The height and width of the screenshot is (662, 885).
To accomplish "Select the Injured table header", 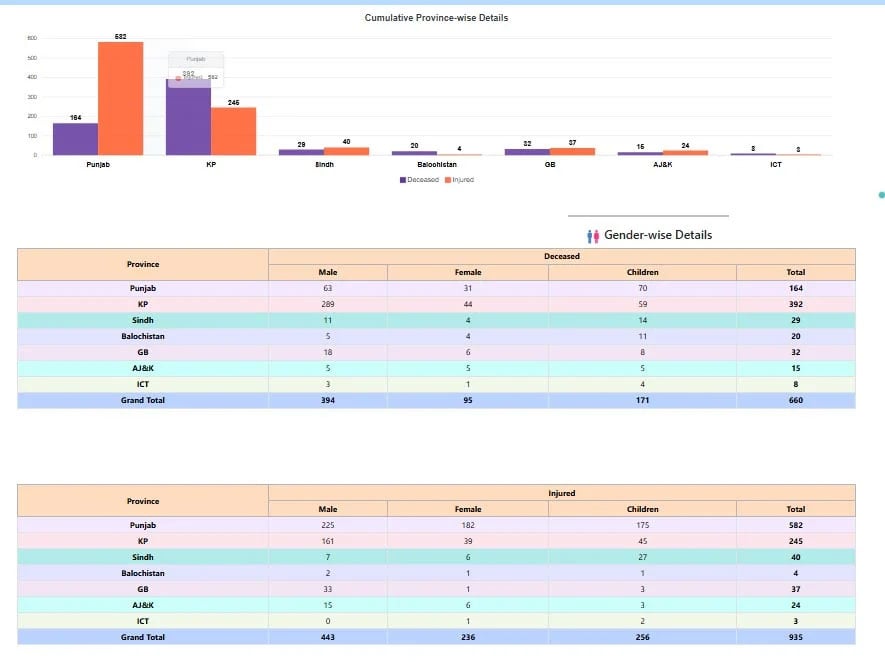I will point(562,493).
